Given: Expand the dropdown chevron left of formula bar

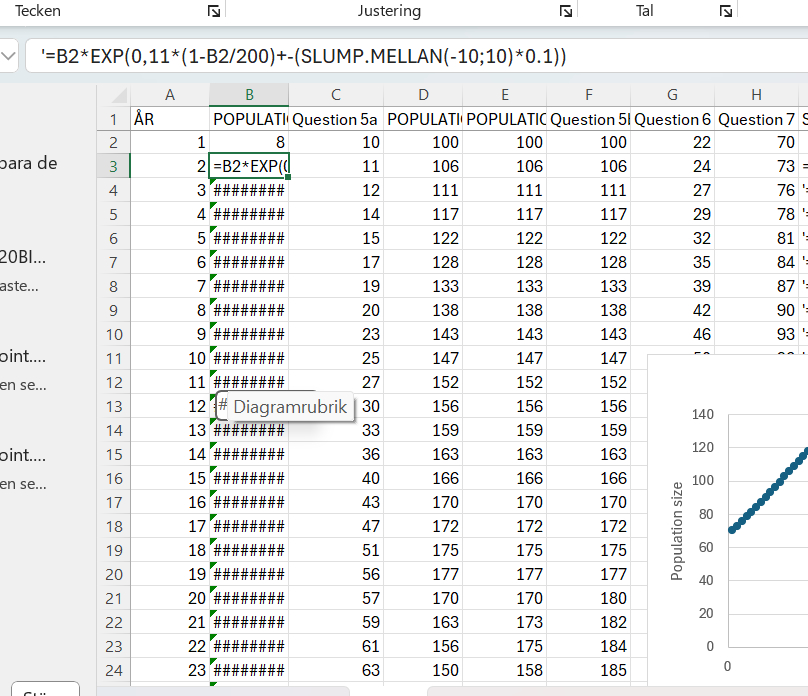Looking at the screenshot, I should click(9, 57).
